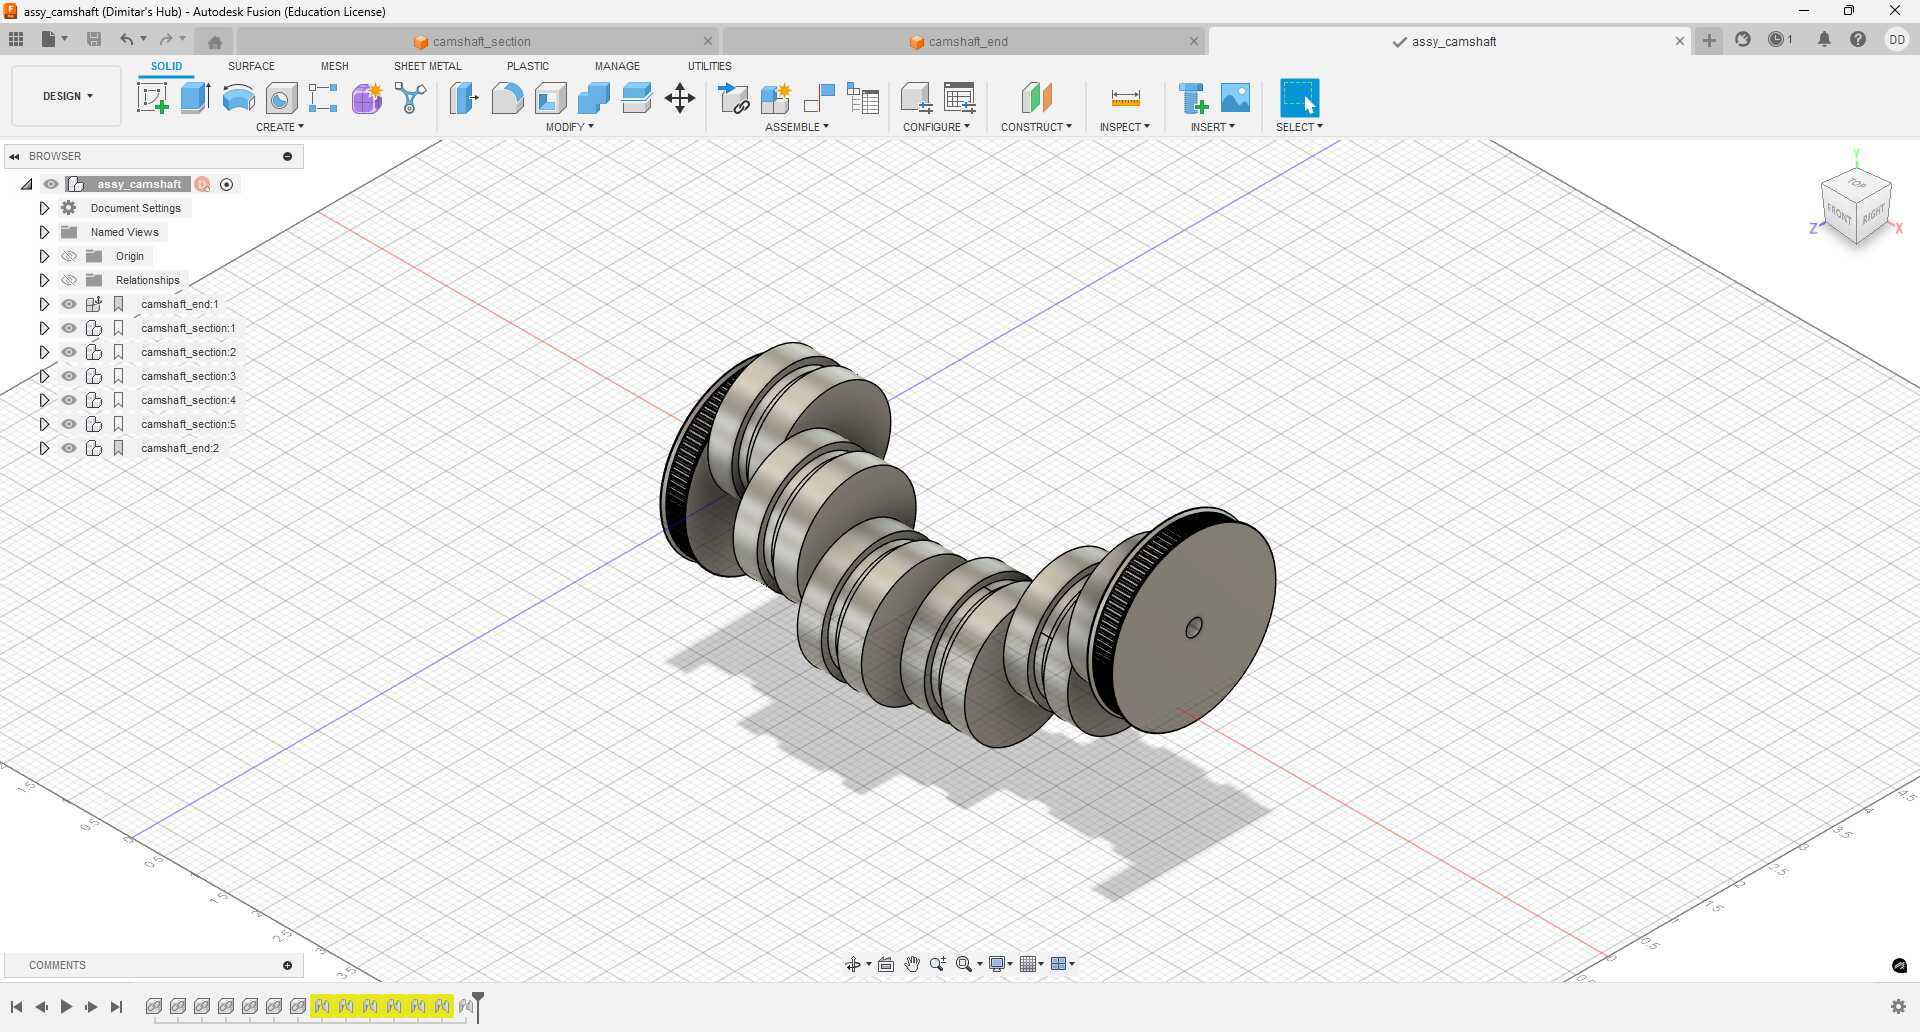Expand the Named Views tree node
The height and width of the screenshot is (1032, 1920).
tap(44, 231)
